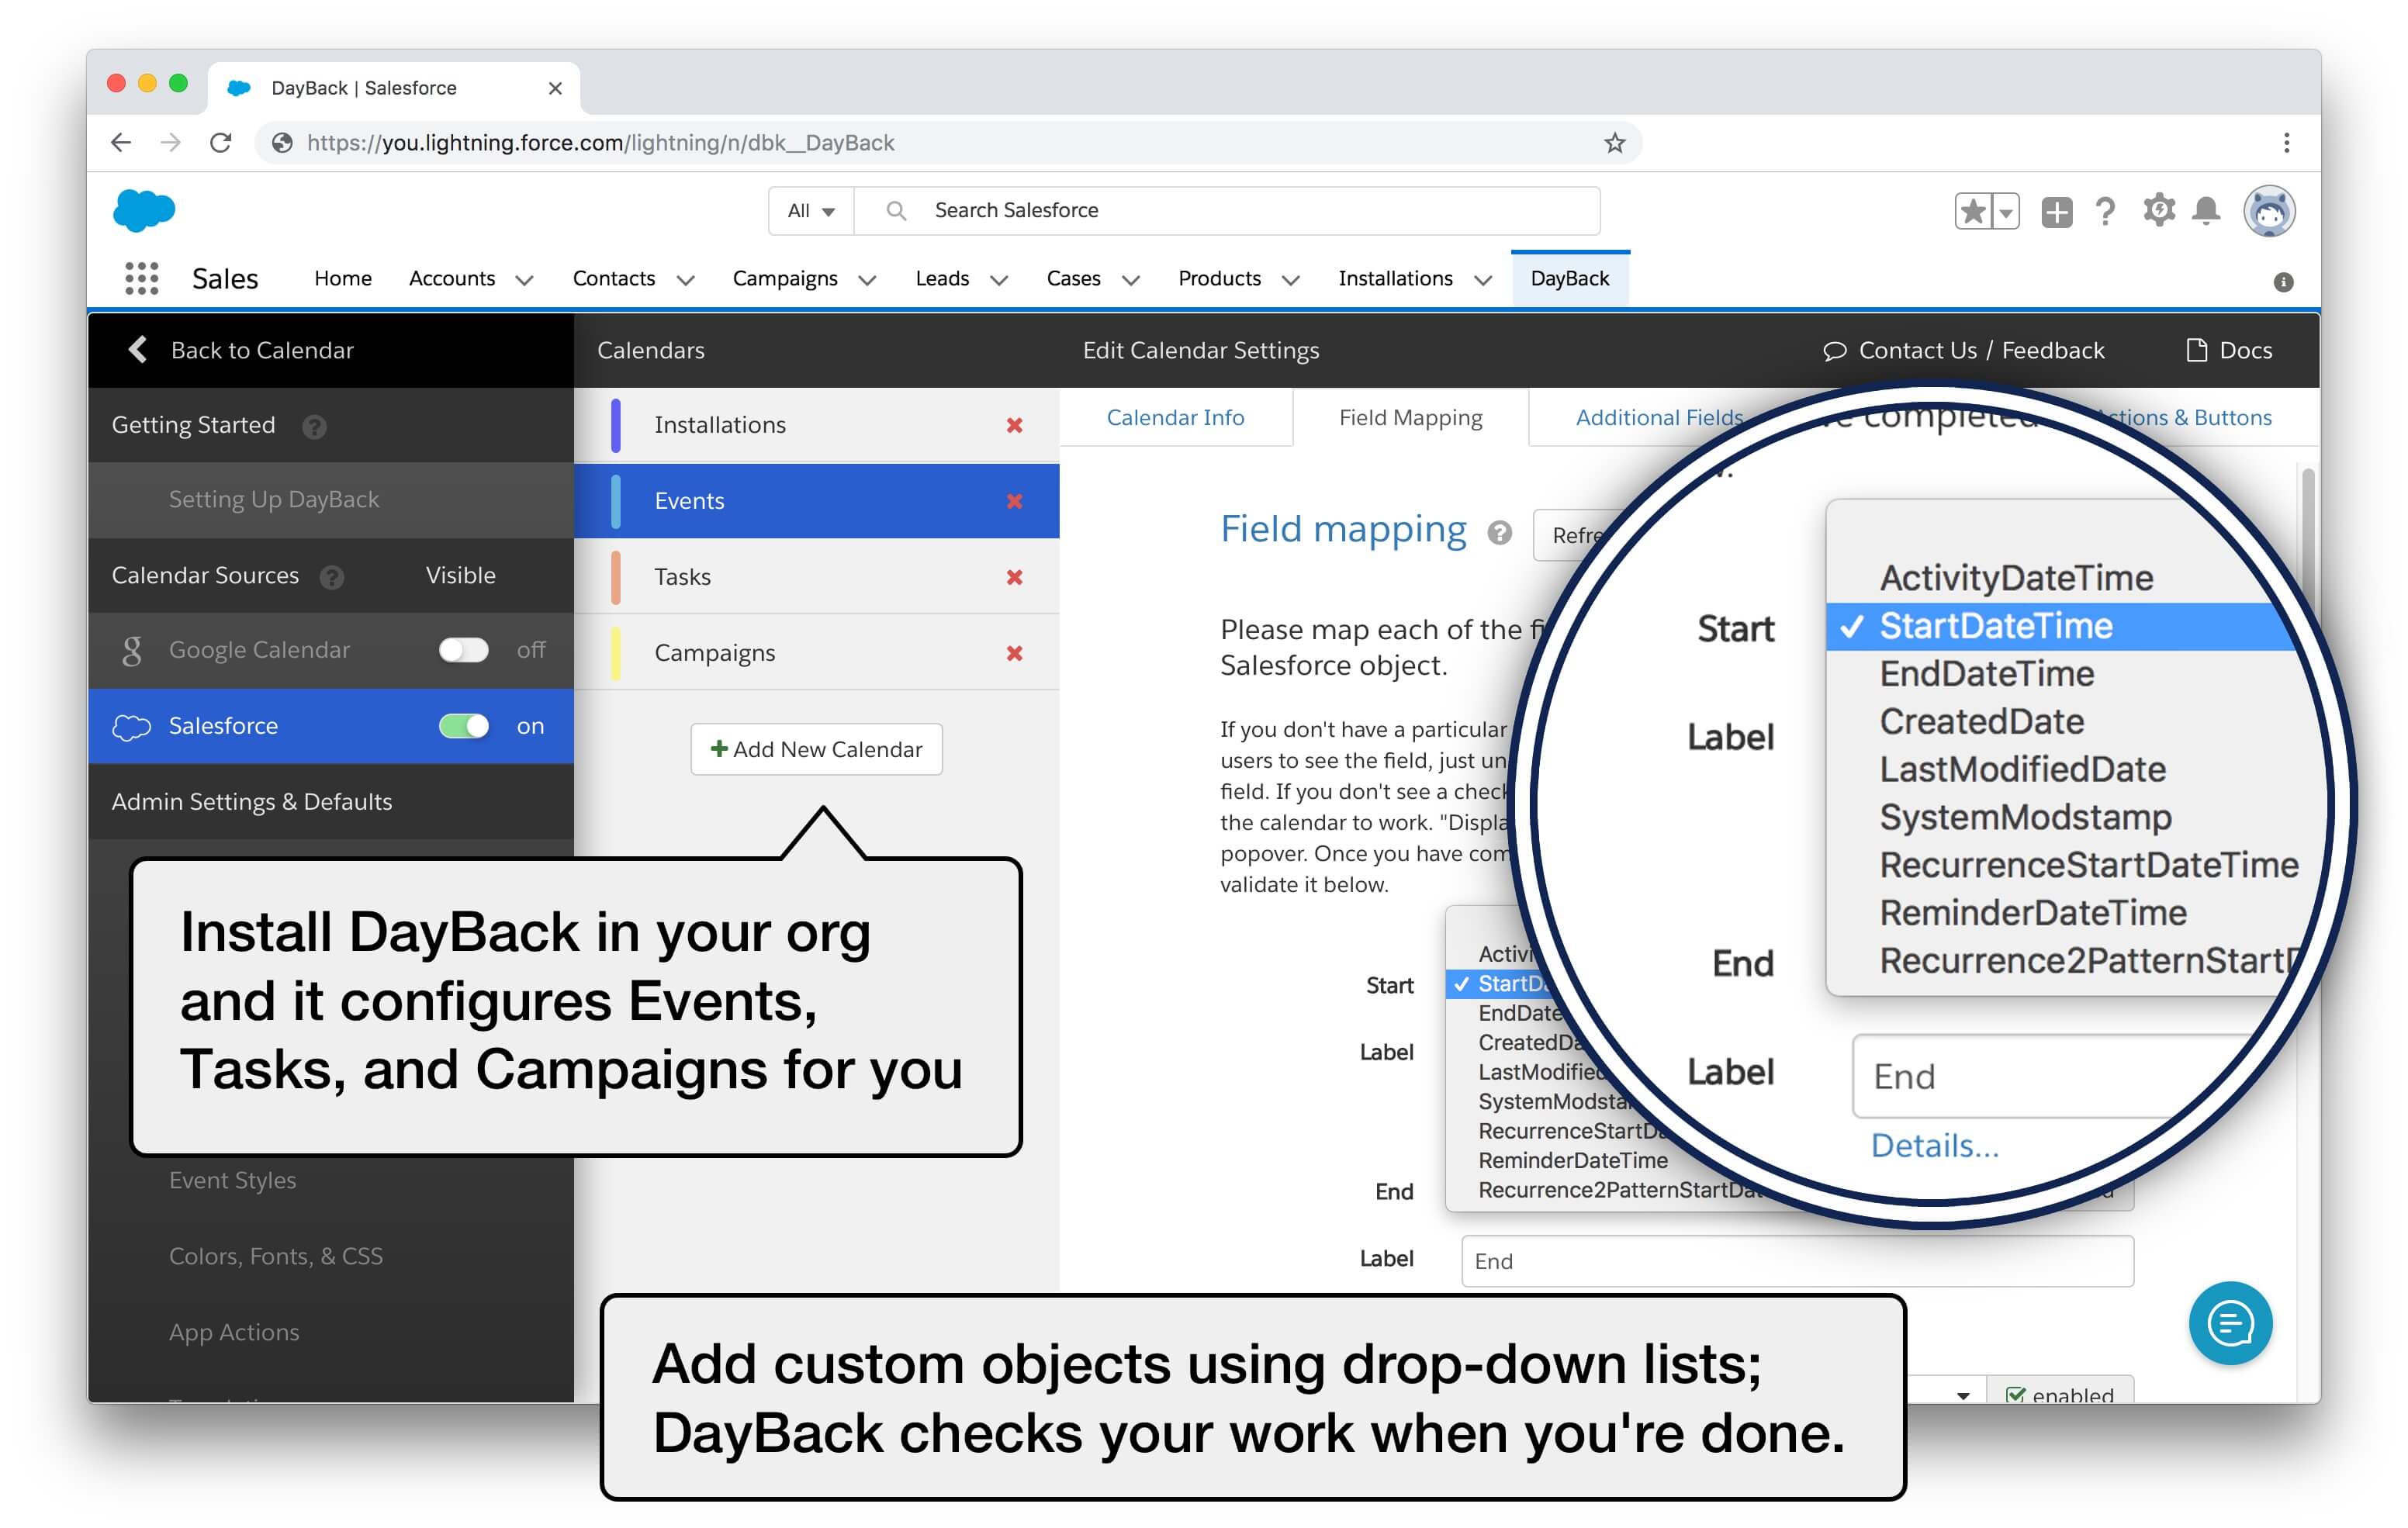This screenshot has width=2408, height=1528.
Task: Open App Actions settings
Action: [234, 1332]
